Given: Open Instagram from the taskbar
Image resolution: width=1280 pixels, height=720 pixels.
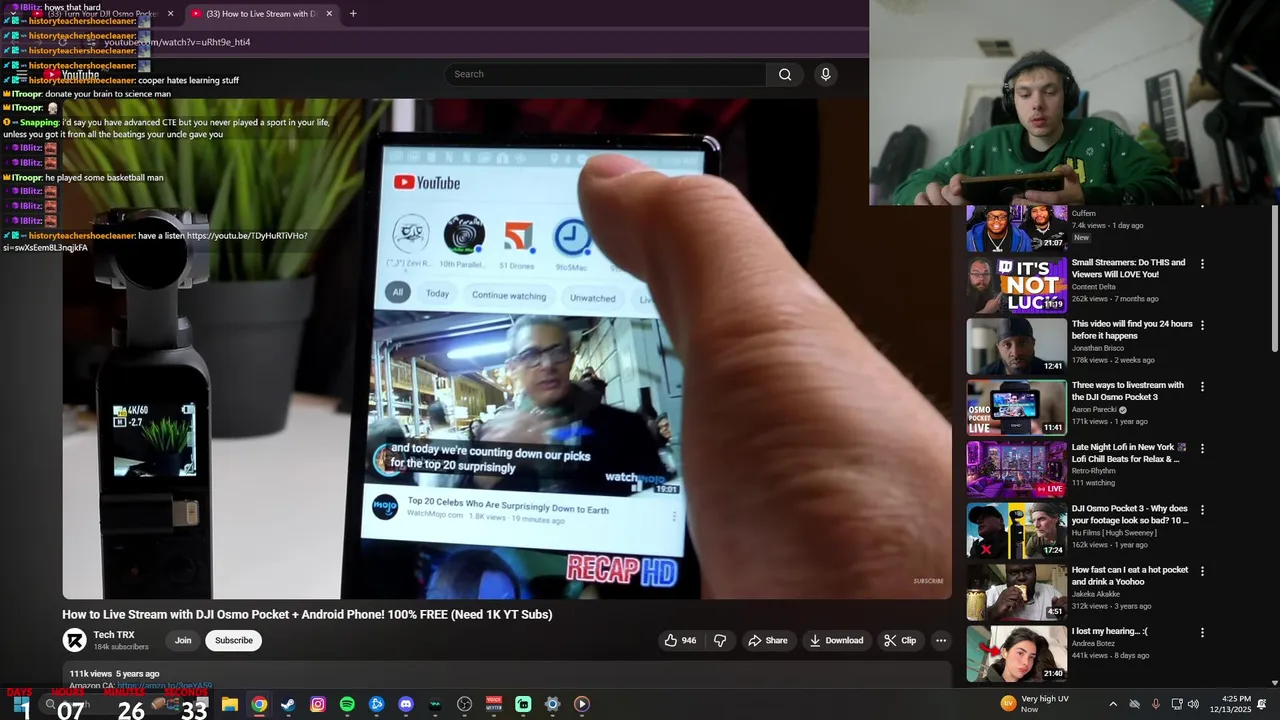Looking at the screenshot, I should pos(318,704).
